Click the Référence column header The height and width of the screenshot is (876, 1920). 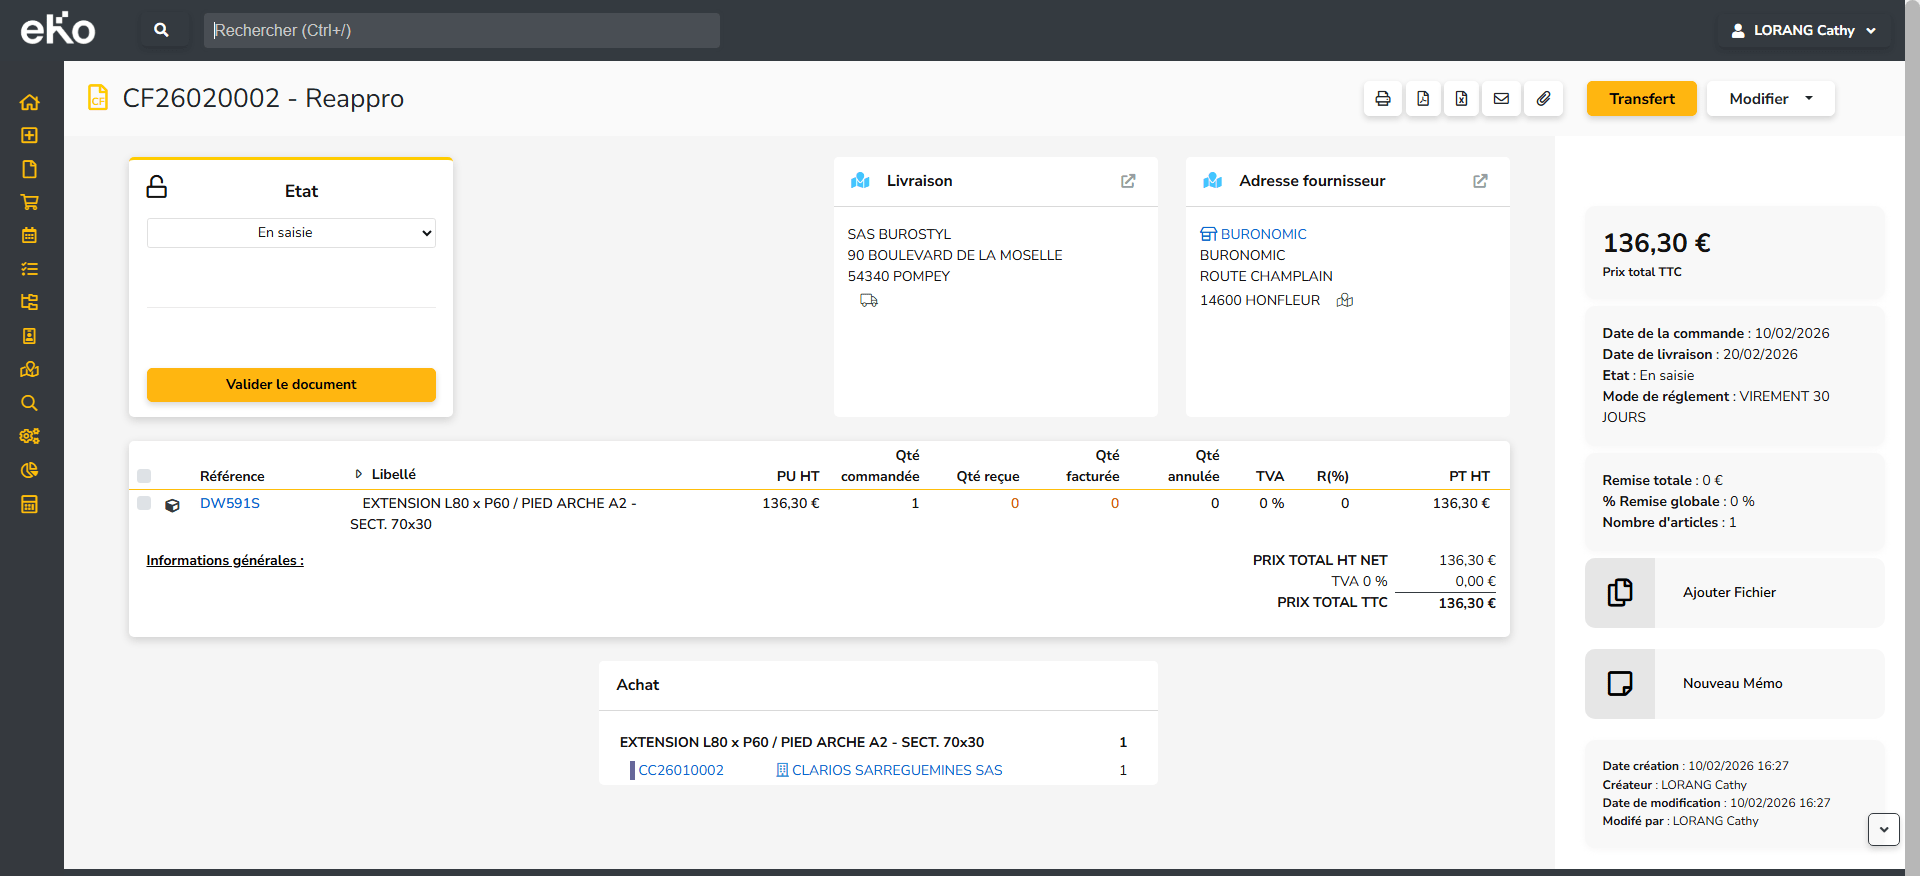pos(232,476)
